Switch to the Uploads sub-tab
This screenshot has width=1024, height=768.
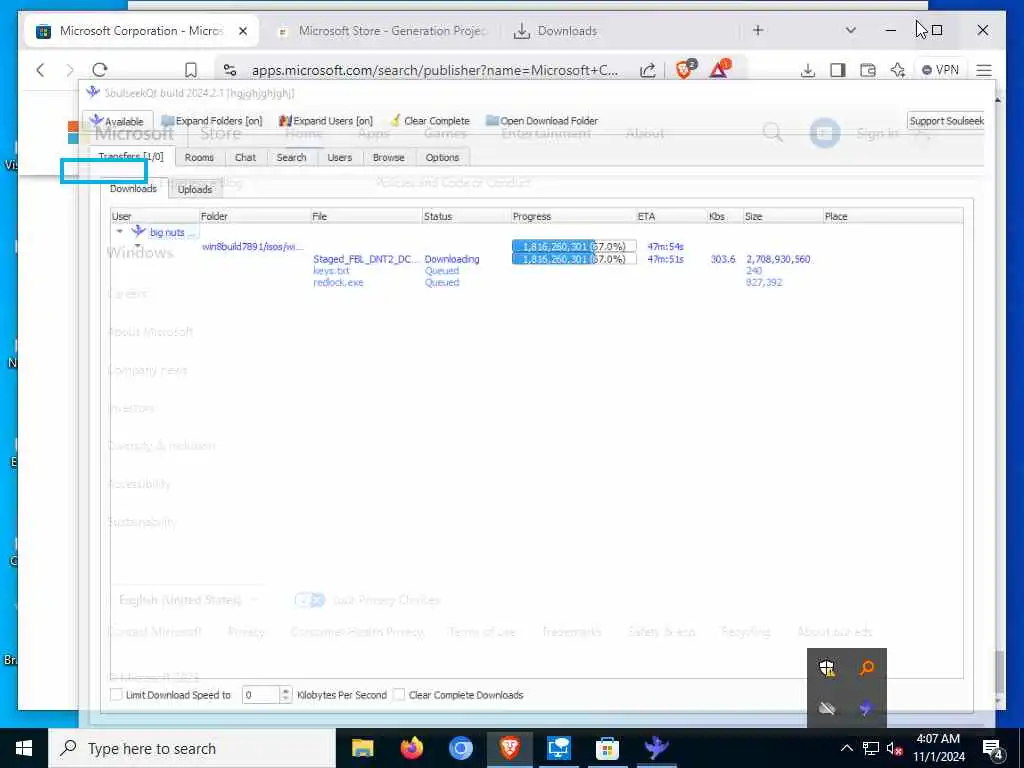(x=195, y=189)
